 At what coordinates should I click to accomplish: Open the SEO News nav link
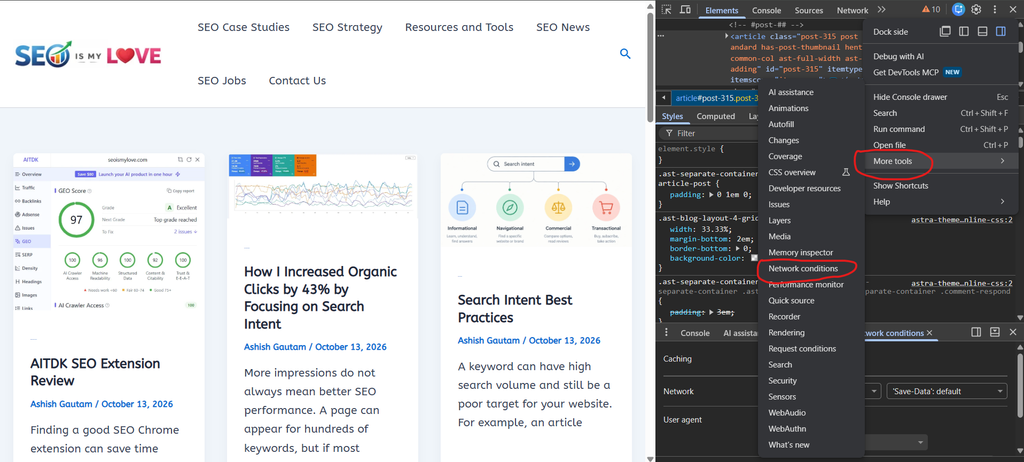[563, 27]
